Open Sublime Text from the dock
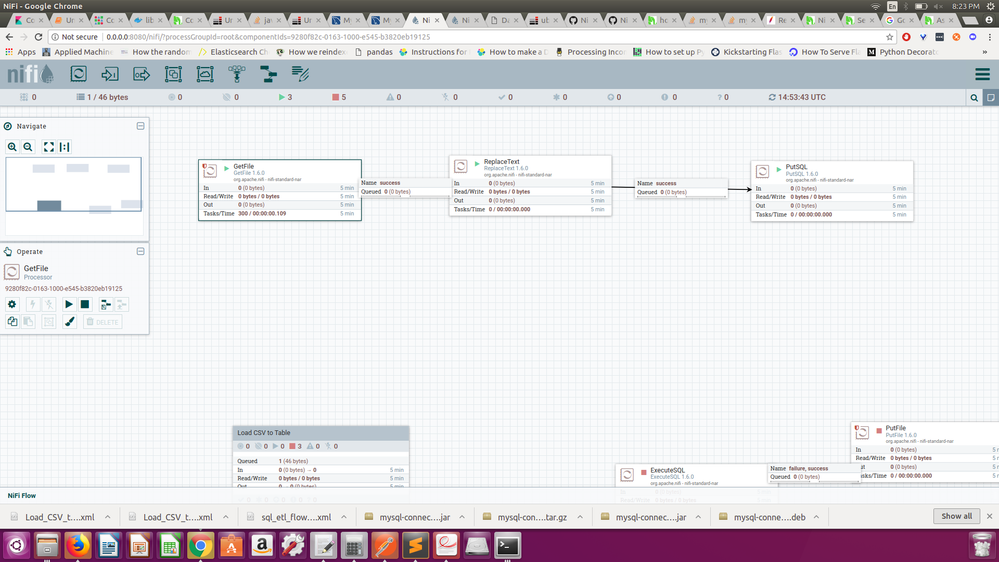 tap(415, 546)
